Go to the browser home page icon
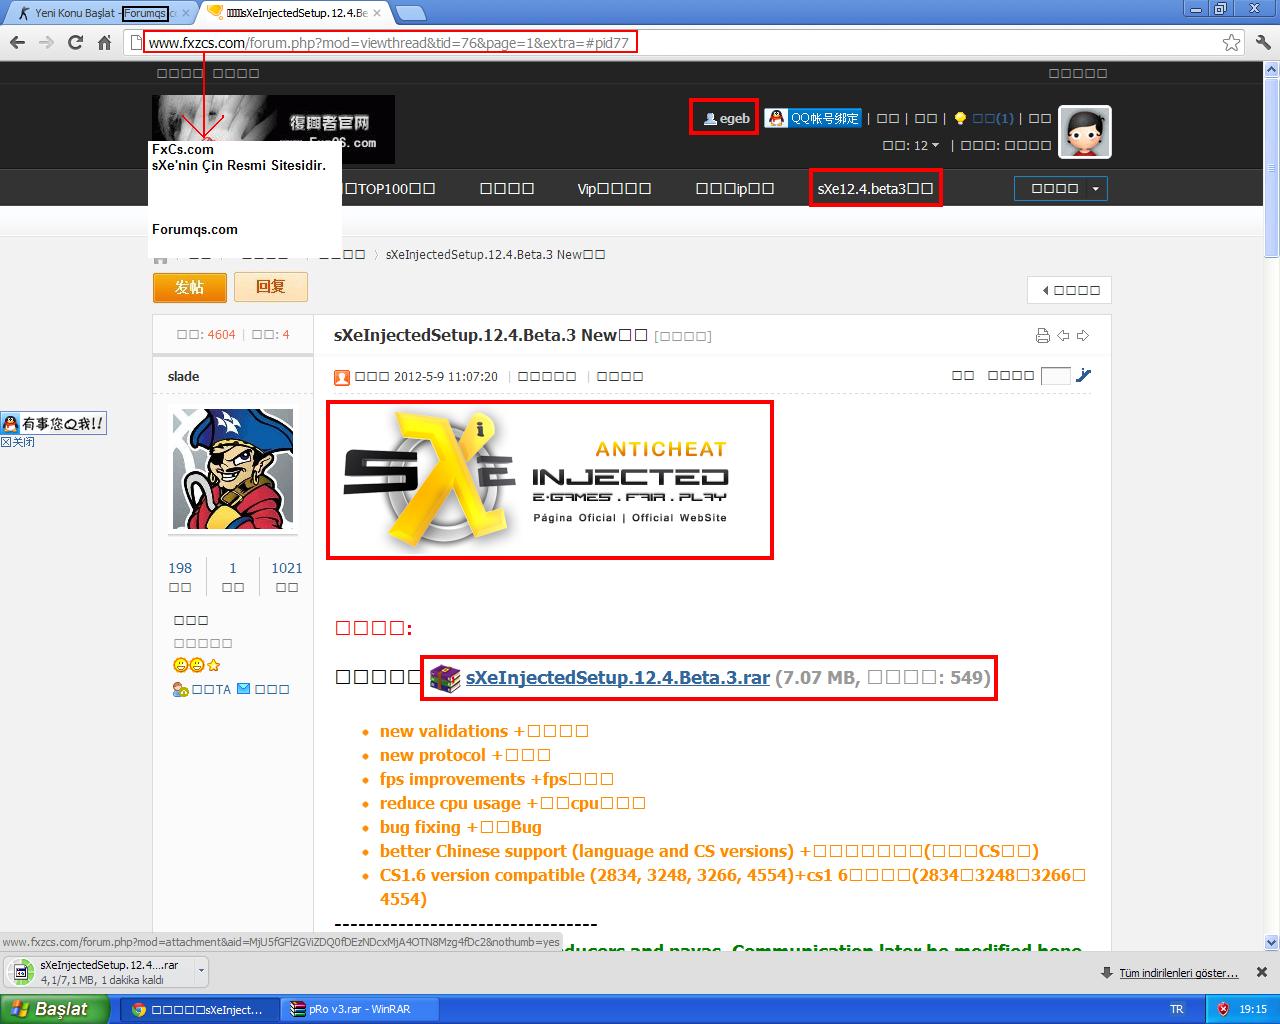The height and width of the screenshot is (1024, 1280). click(x=104, y=42)
